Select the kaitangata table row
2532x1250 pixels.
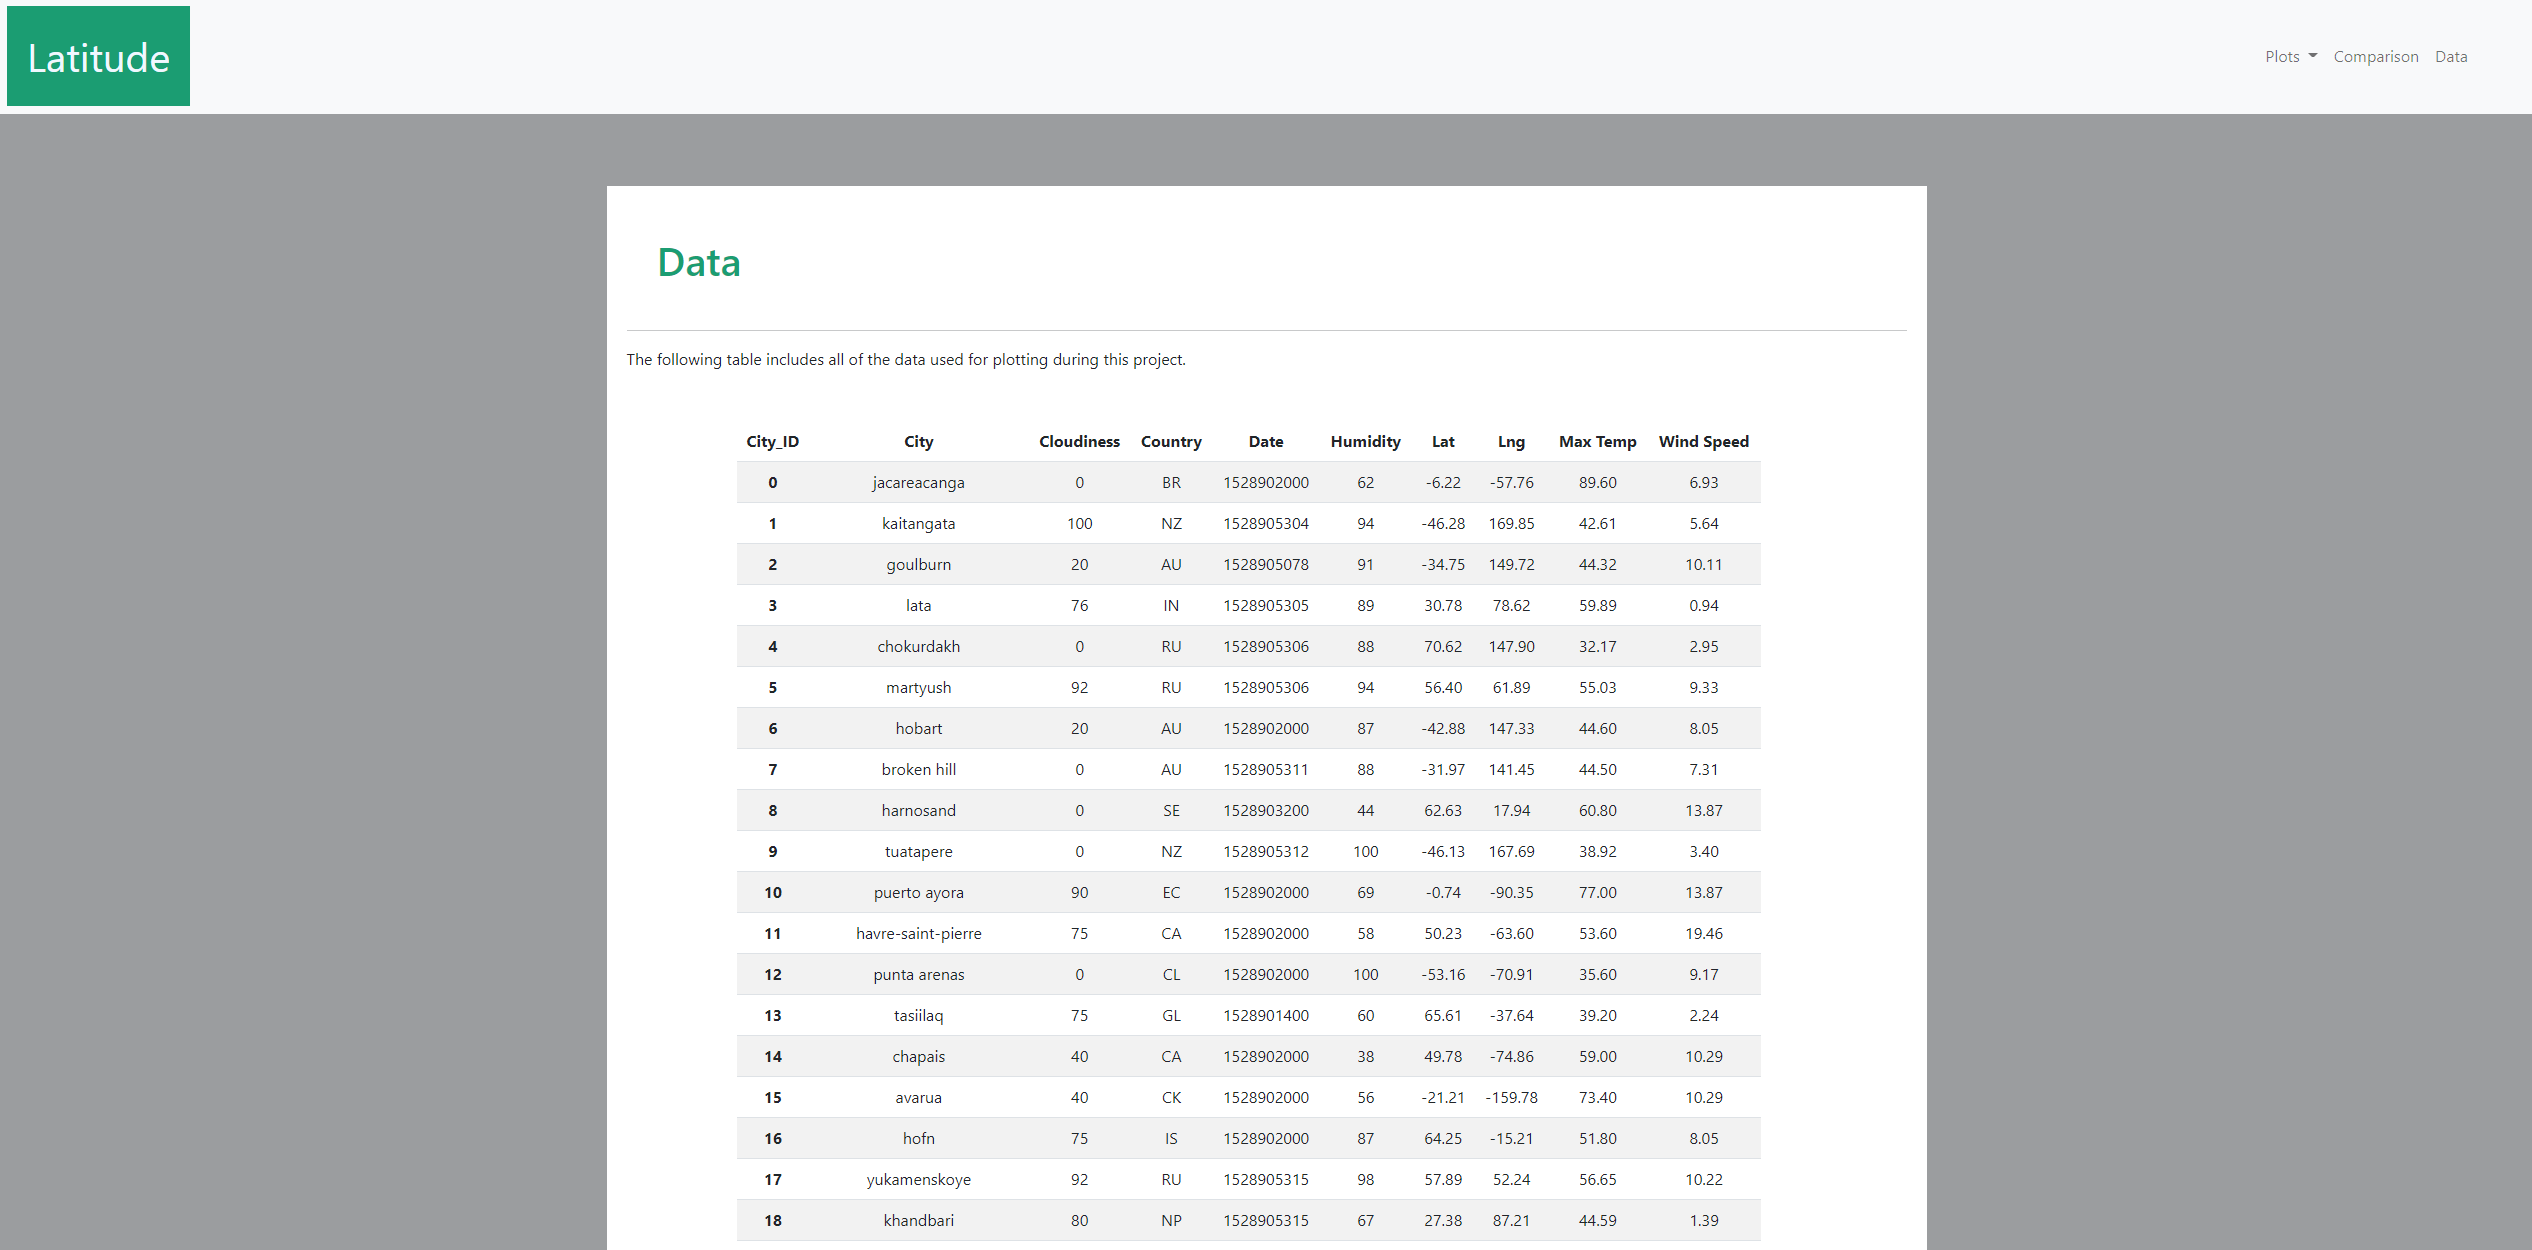(x=1248, y=524)
